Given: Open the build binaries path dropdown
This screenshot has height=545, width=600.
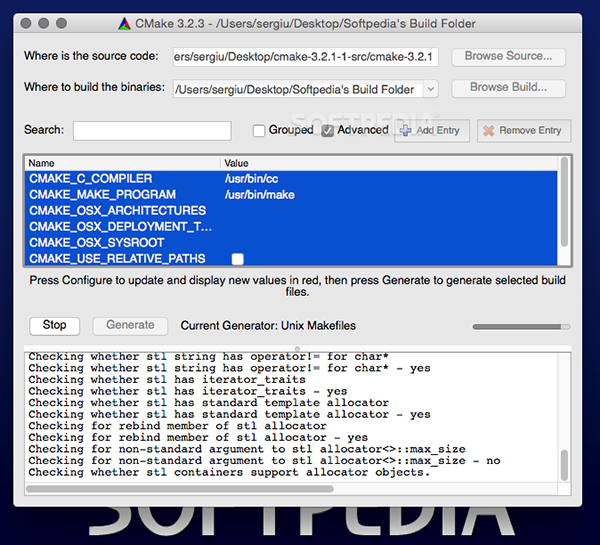Looking at the screenshot, I should (430, 89).
